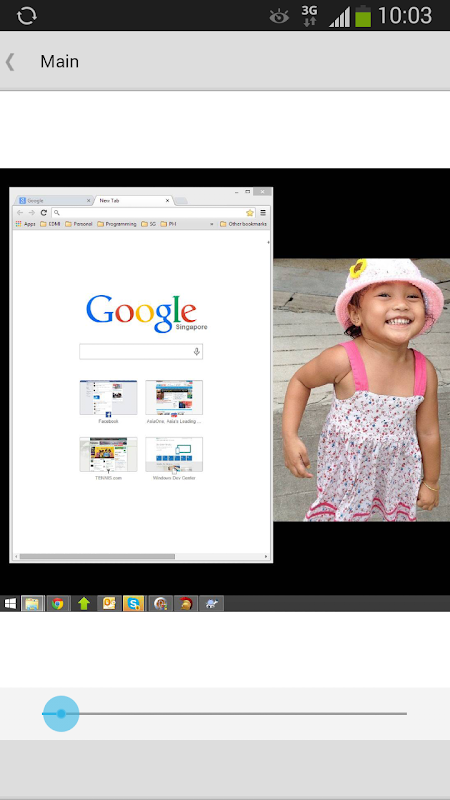This screenshot has width=450, height=800.
Task: Click the green up-arrow taskbar icon
Action: (84, 604)
